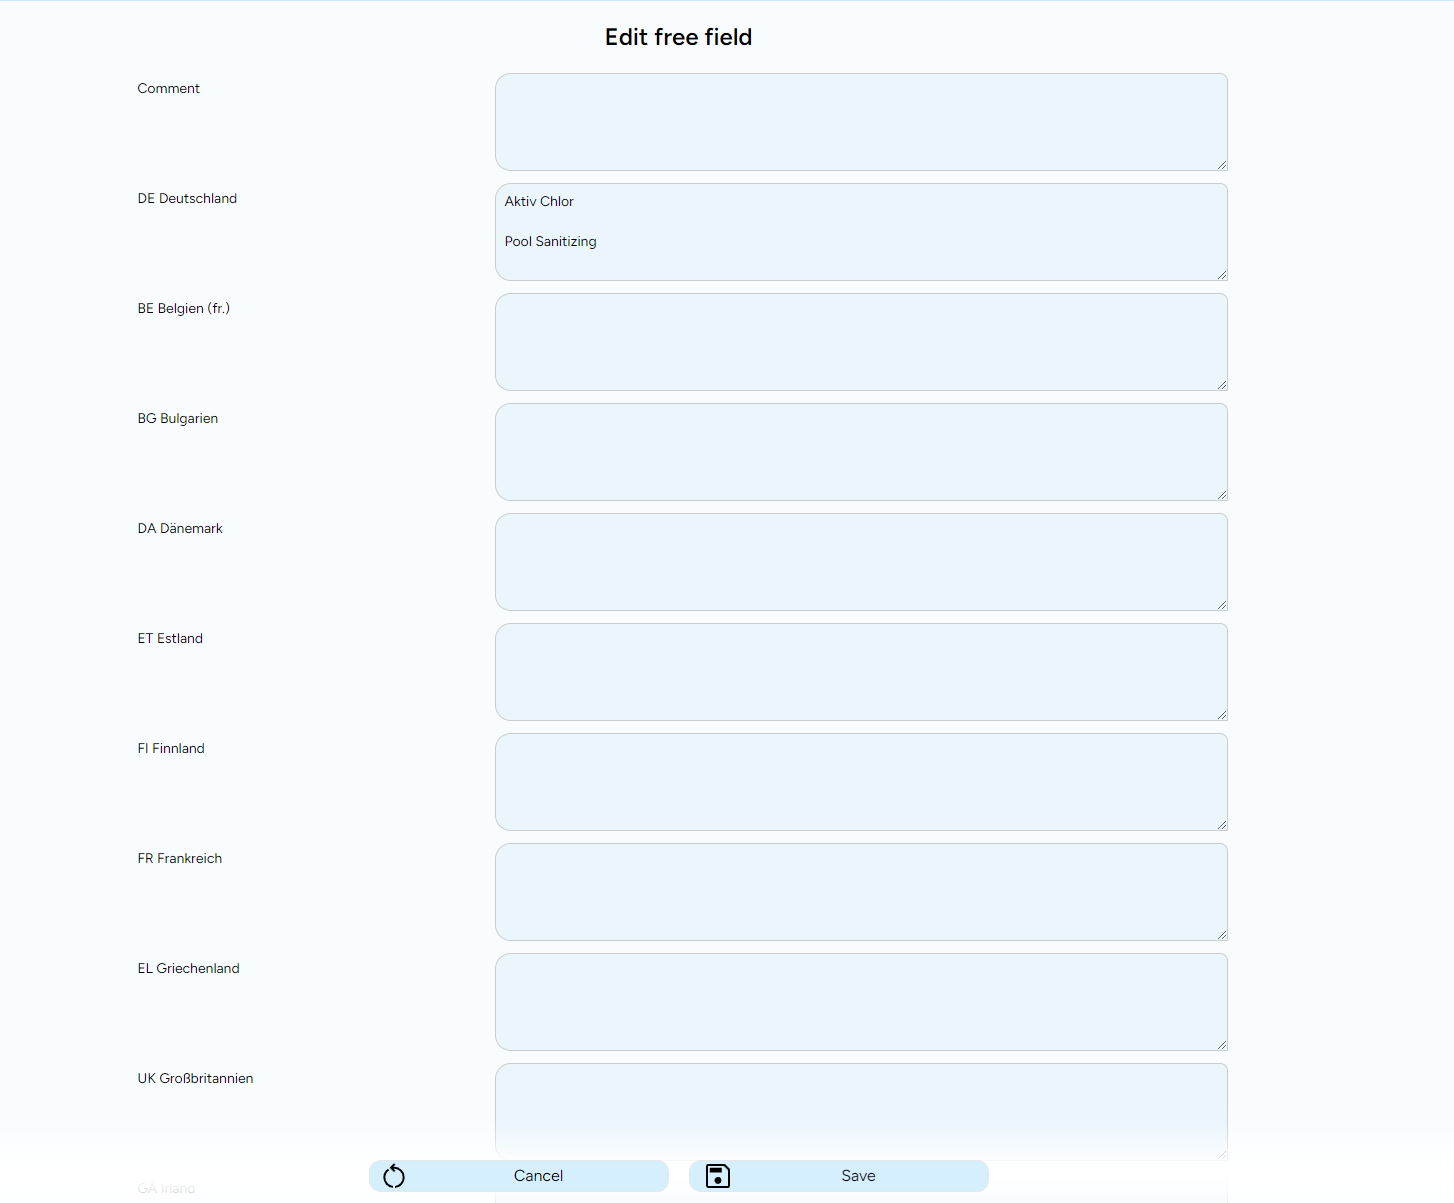Focus the Comment text area
The height and width of the screenshot is (1203, 1454).
coord(860,122)
